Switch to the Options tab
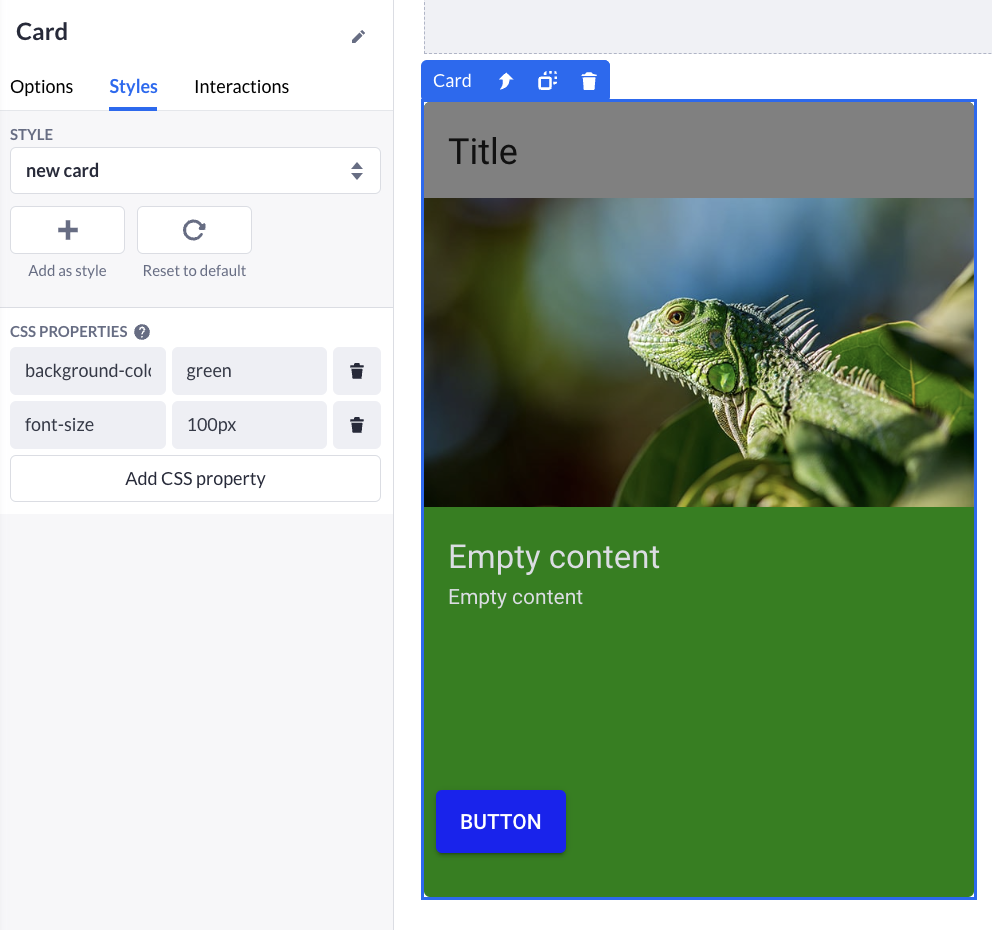This screenshot has height=930, width=992. (x=41, y=87)
